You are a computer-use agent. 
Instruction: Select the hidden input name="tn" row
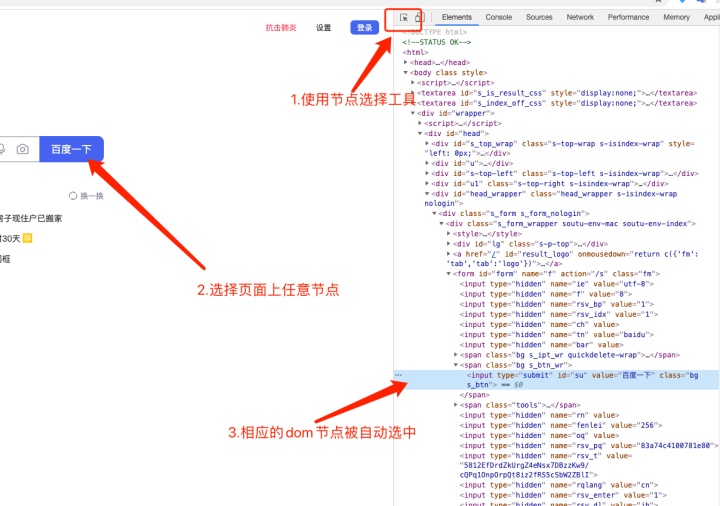[556, 334]
